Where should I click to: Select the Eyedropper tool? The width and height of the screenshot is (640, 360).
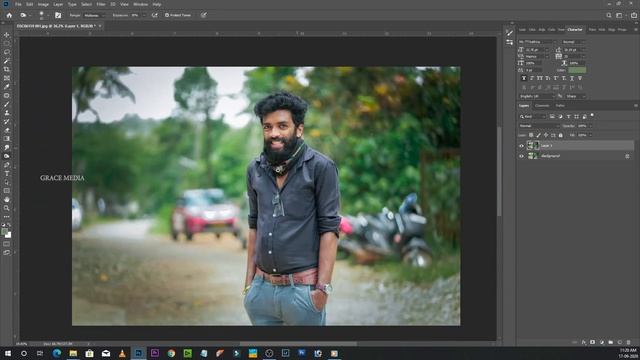[x=7, y=87]
